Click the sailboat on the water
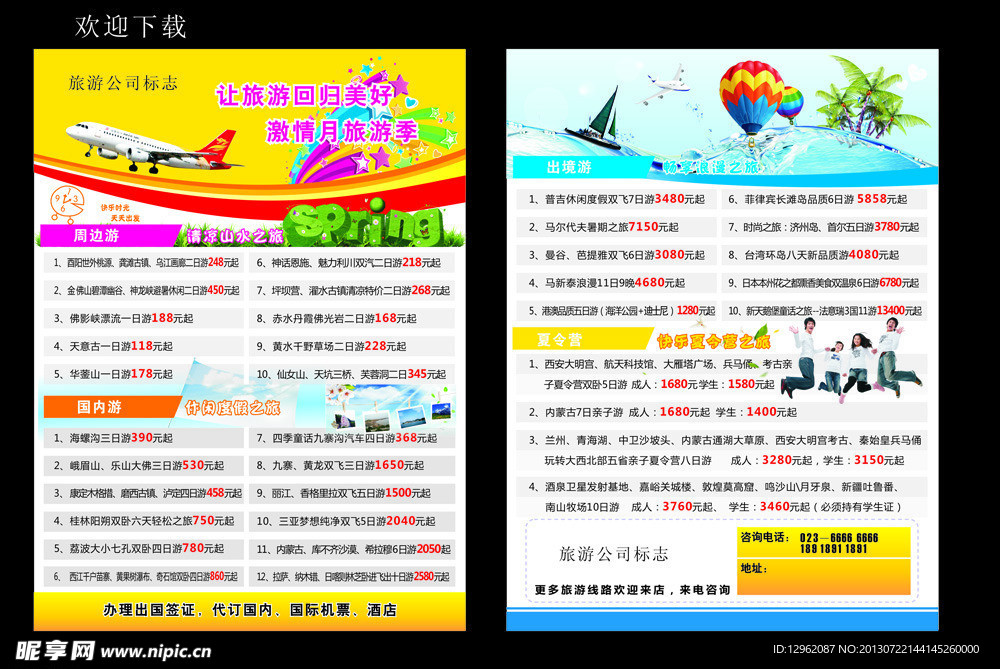The width and height of the screenshot is (1000, 669). (x=598, y=122)
